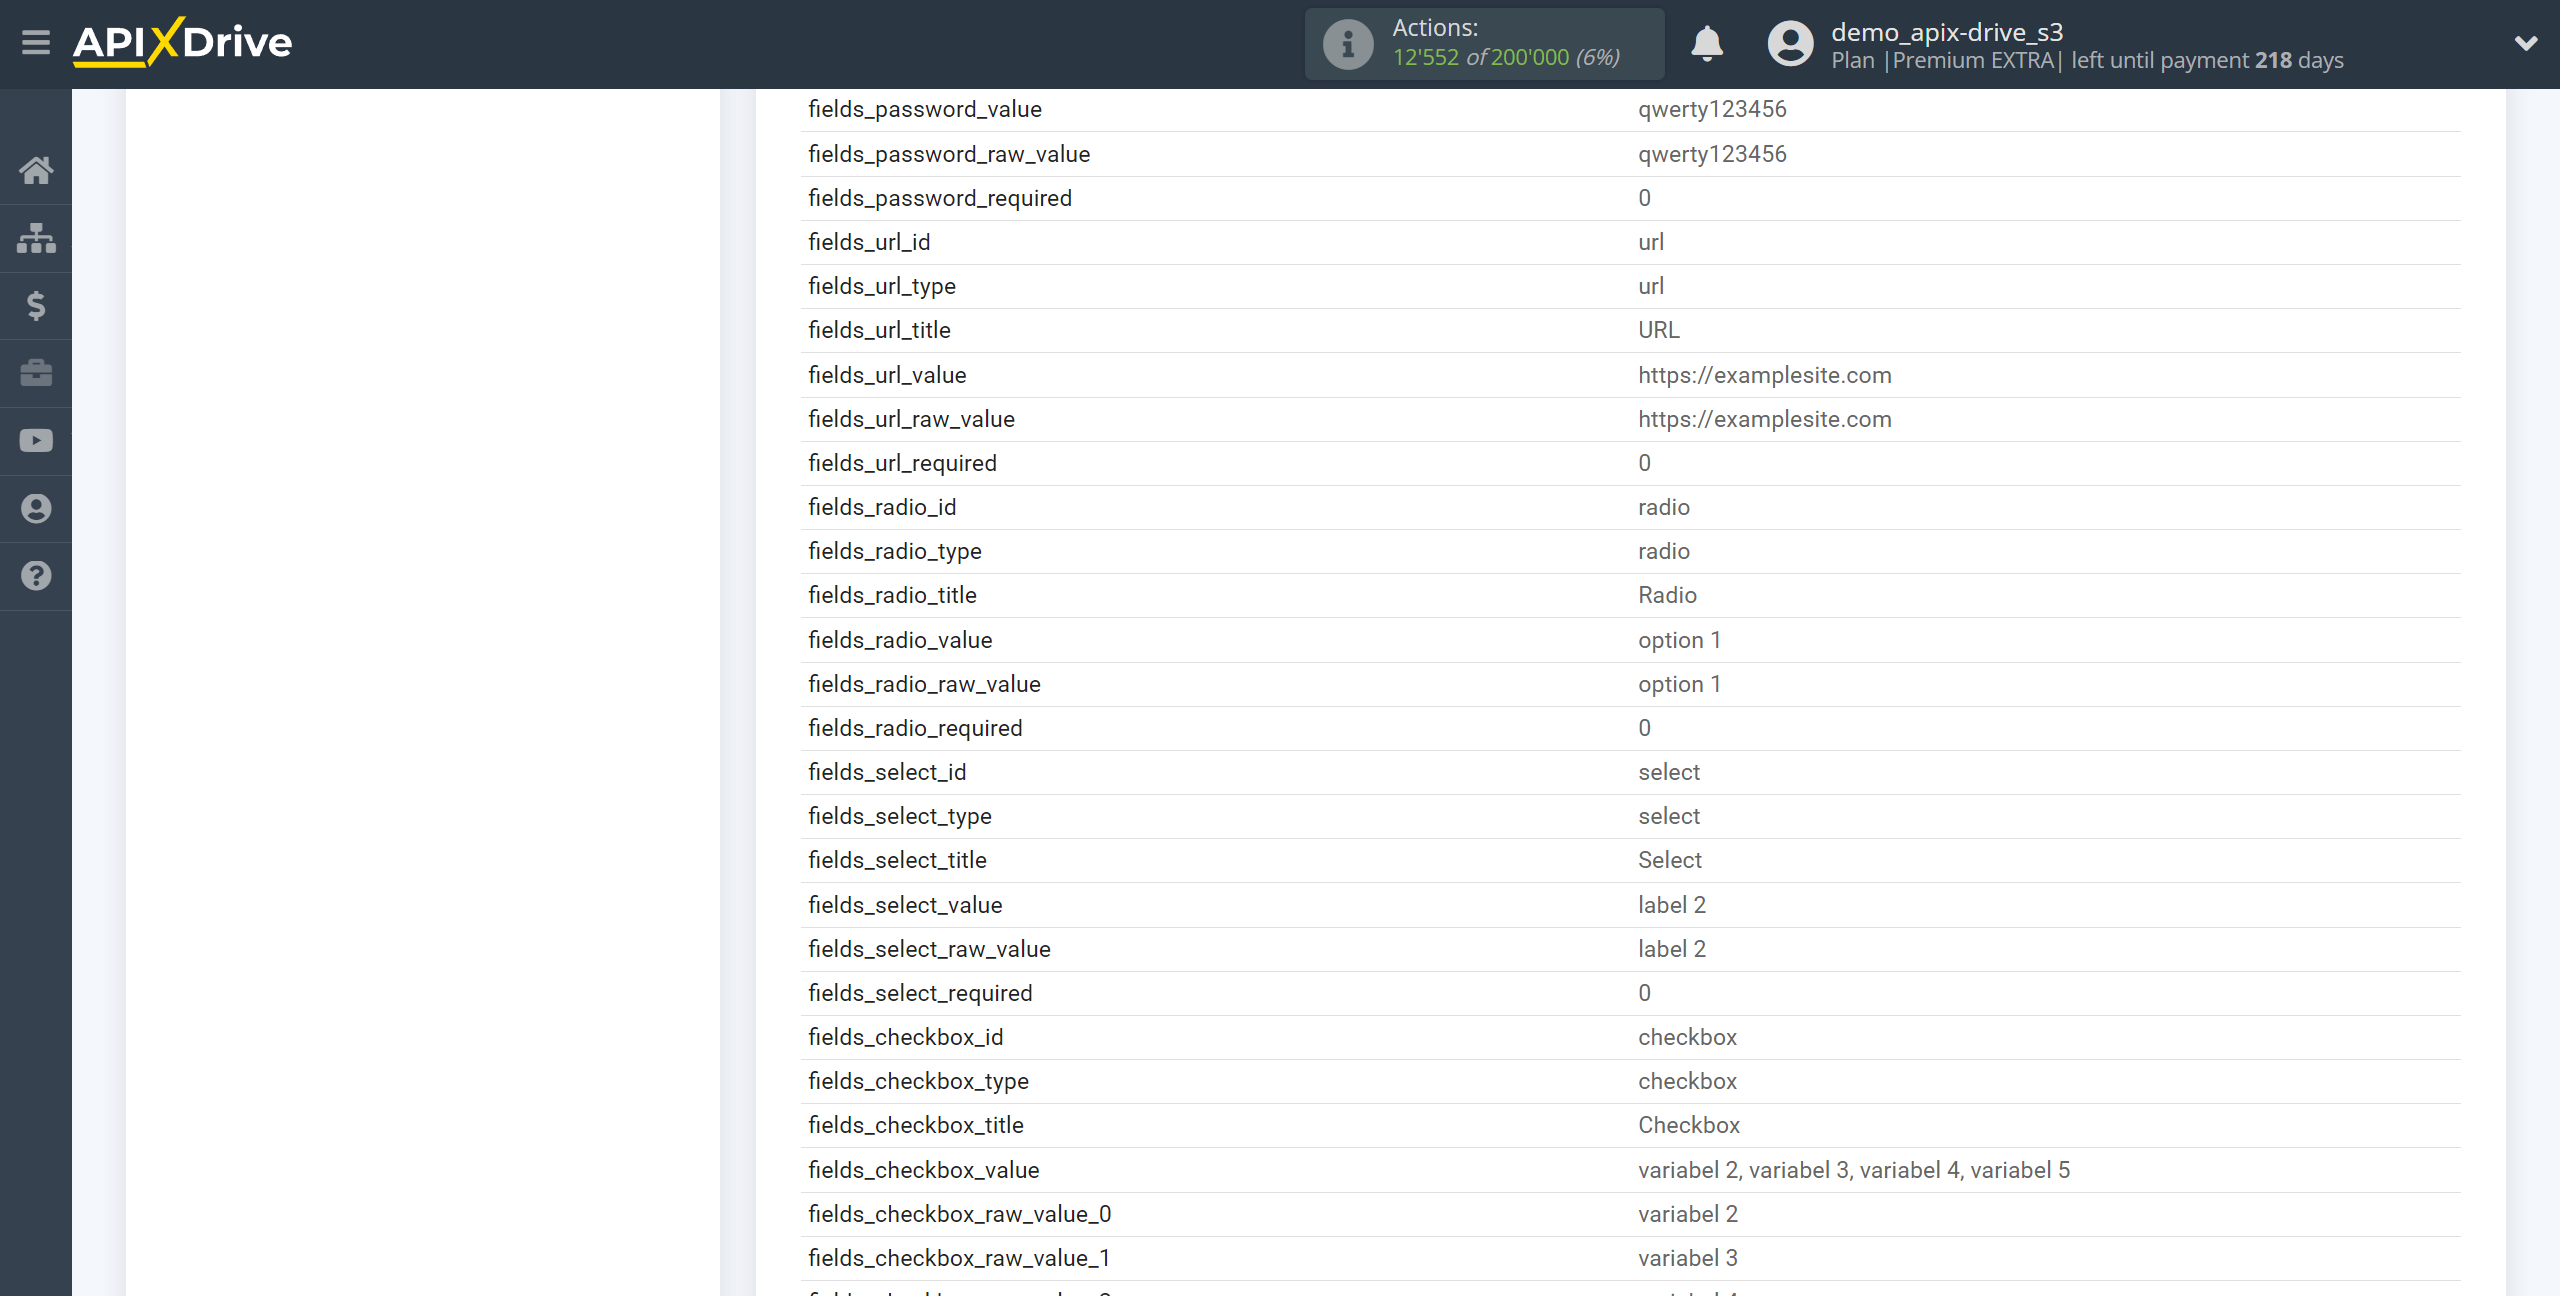Open the billing dollar icon

[x=36, y=305]
